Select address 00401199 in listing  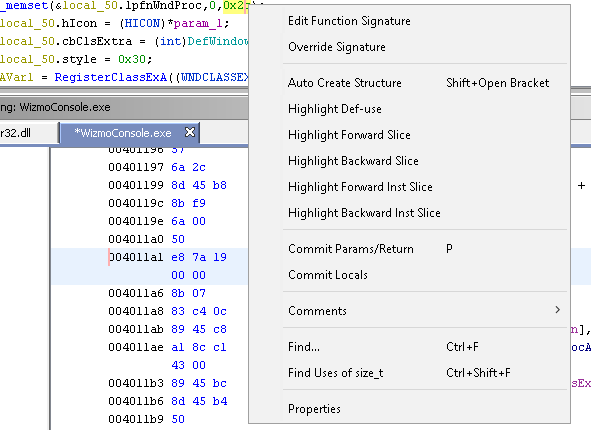(136, 185)
